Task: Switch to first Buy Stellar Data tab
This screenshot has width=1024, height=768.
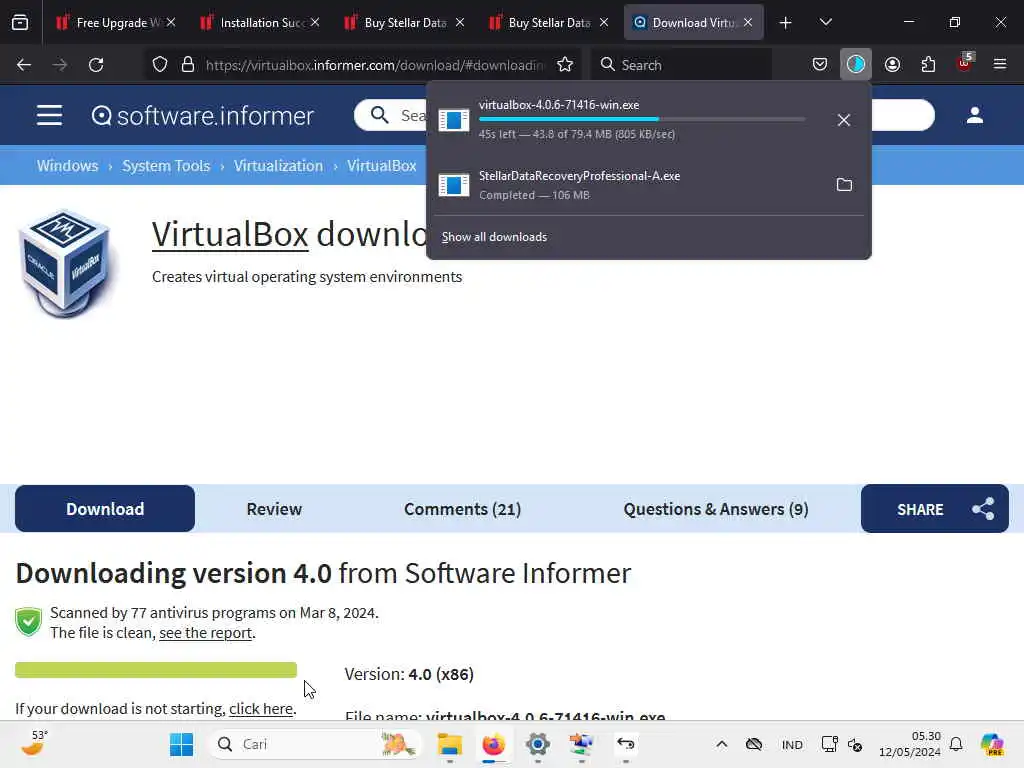Action: [x=404, y=23]
